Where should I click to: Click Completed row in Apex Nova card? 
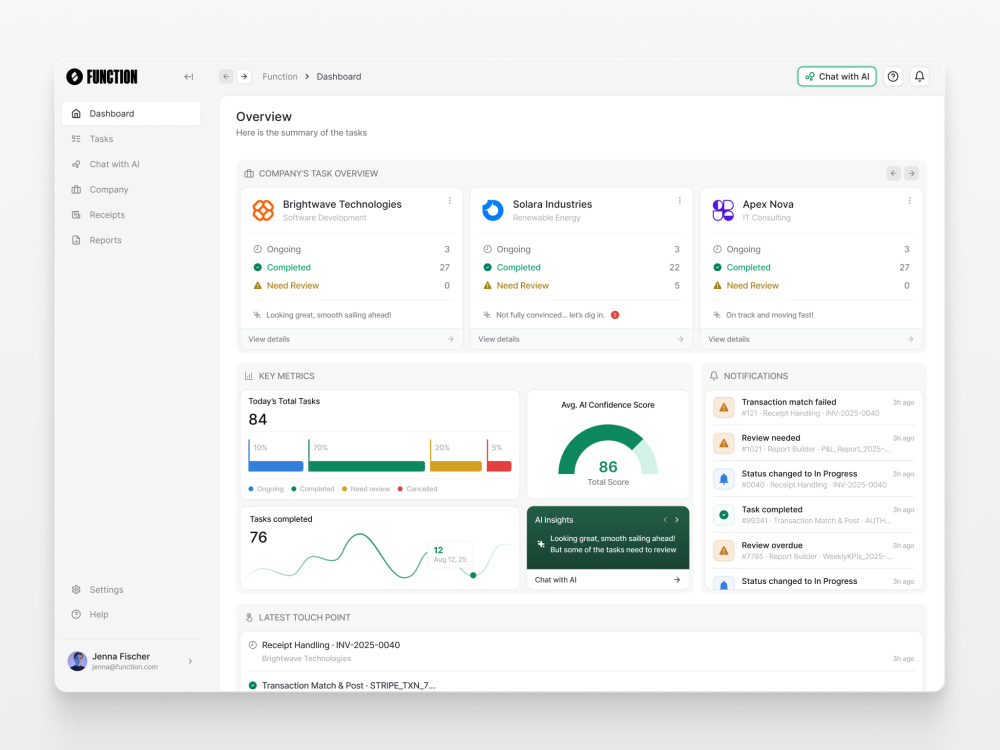(811, 267)
